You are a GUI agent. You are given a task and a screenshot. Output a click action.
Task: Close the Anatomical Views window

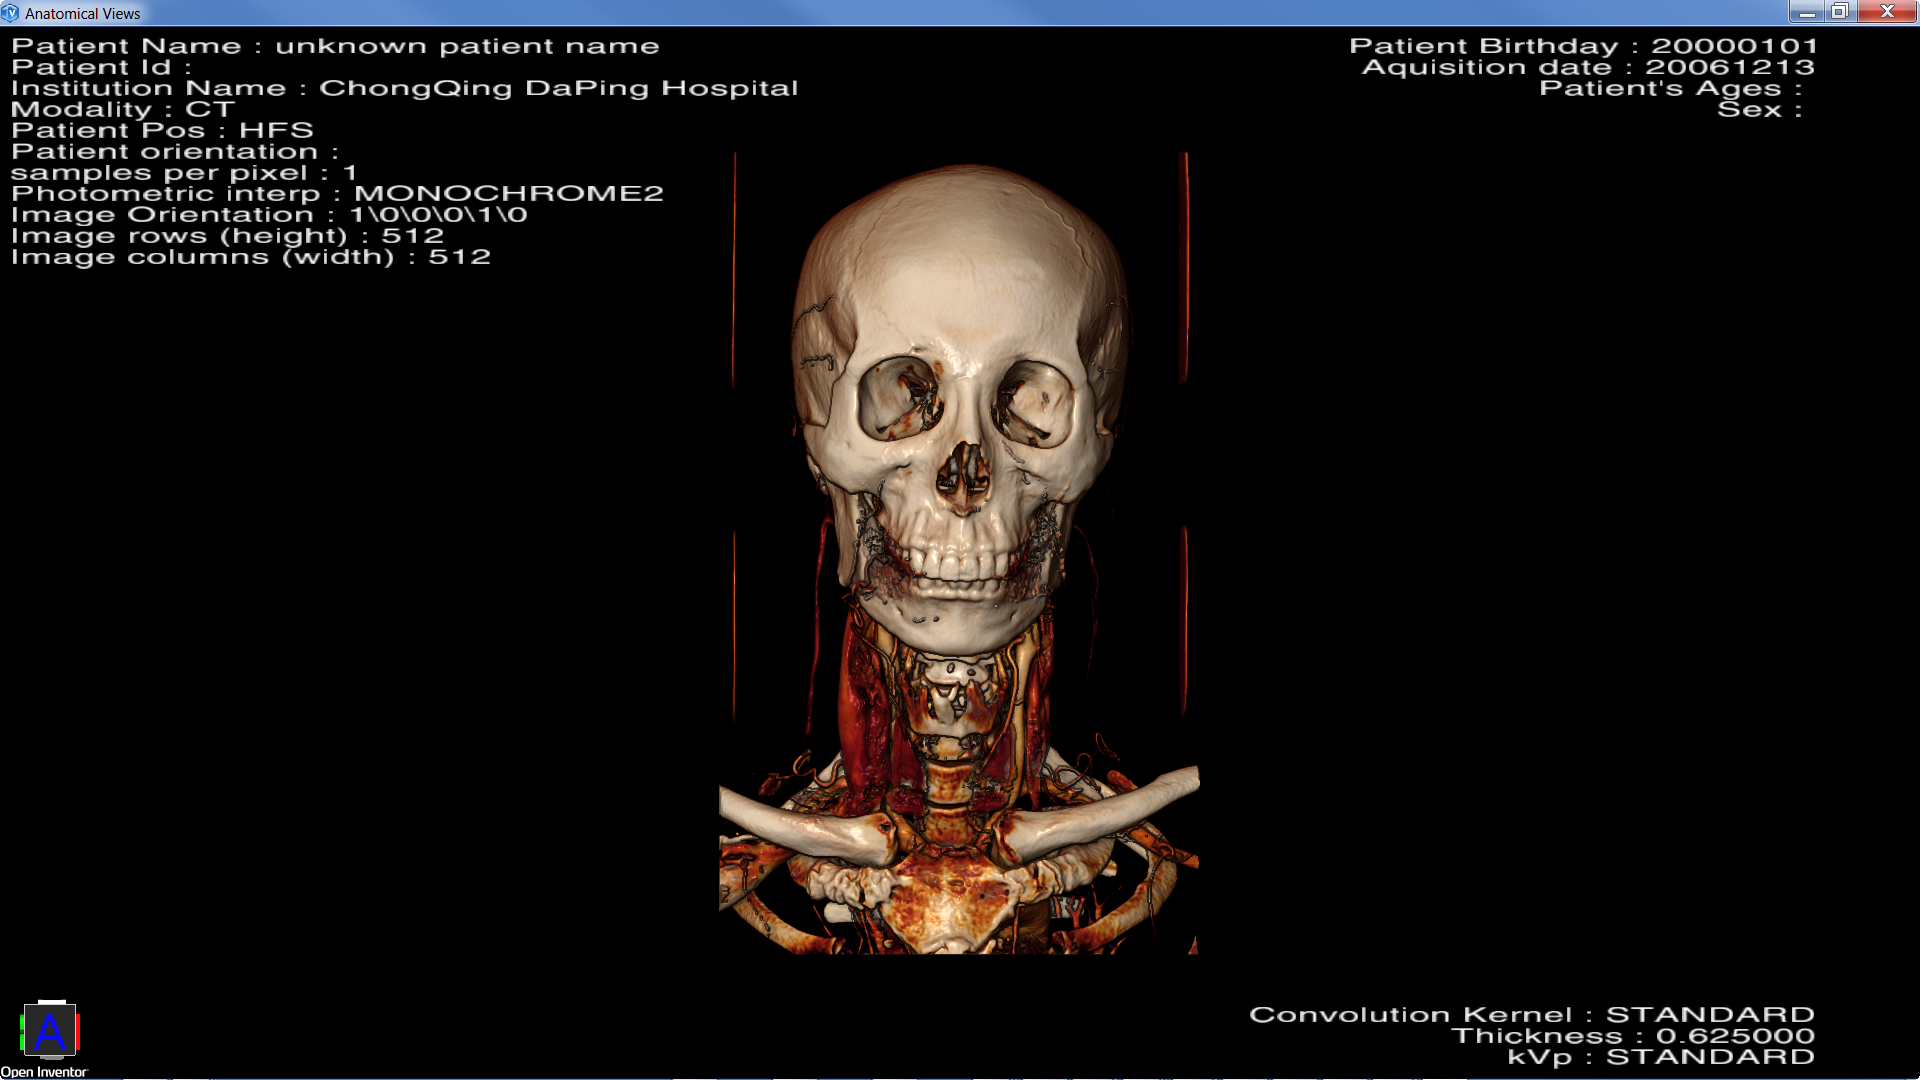1887,12
